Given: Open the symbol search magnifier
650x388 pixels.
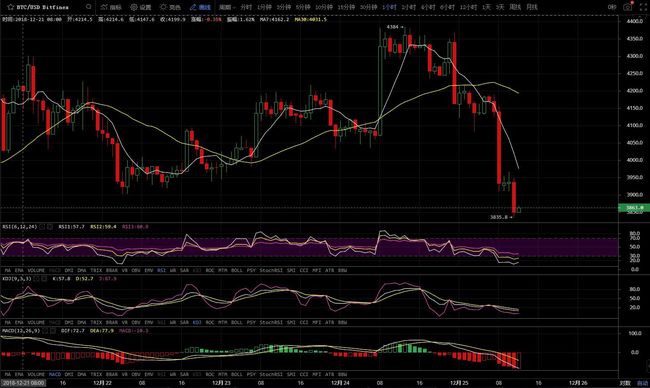Looking at the screenshot, I should [88, 7].
